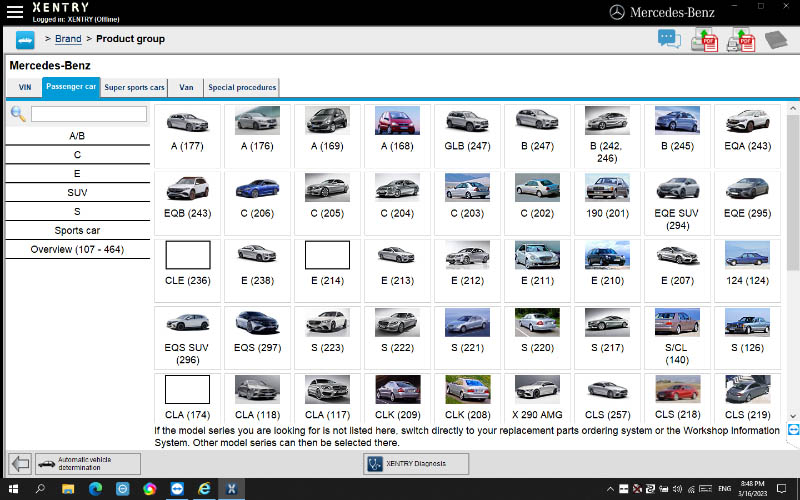Open the system tray overflow chevron
The image size is (800, 500).
610,489
